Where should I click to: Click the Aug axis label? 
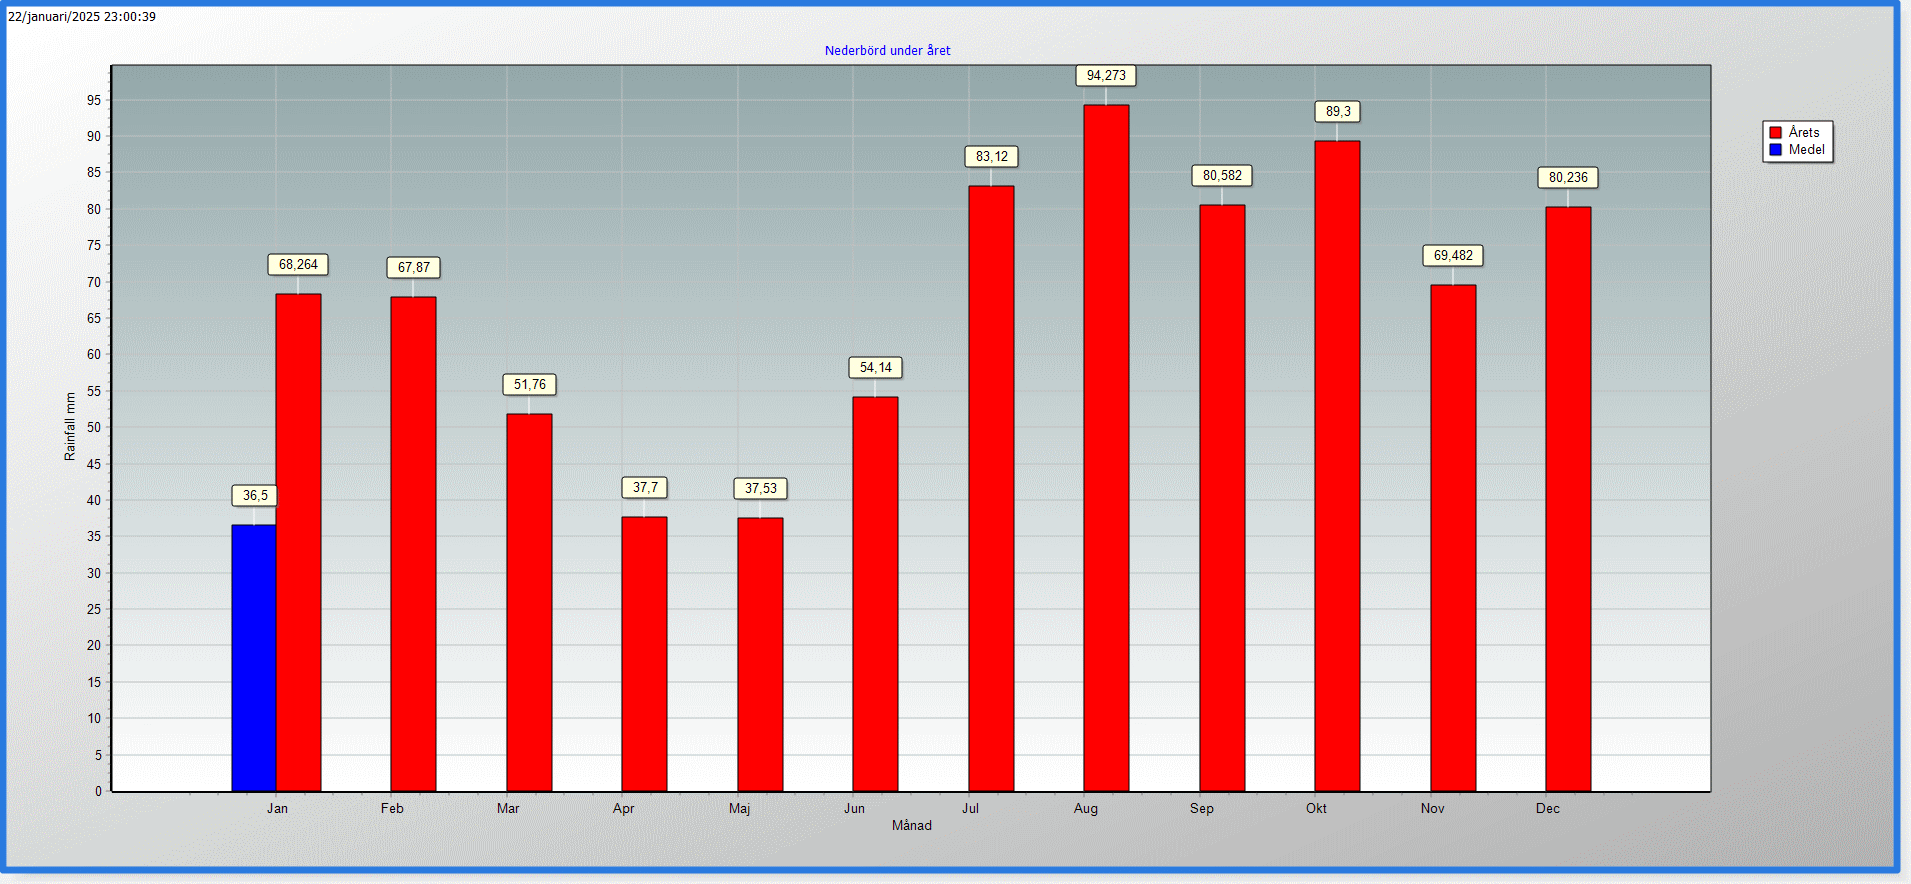(1085, 808)
